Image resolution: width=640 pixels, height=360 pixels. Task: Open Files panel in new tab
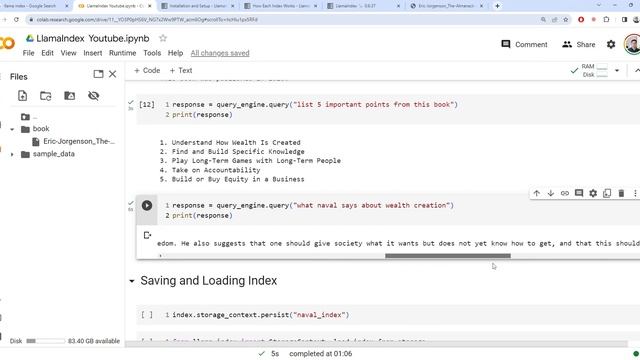pos(98,74)
